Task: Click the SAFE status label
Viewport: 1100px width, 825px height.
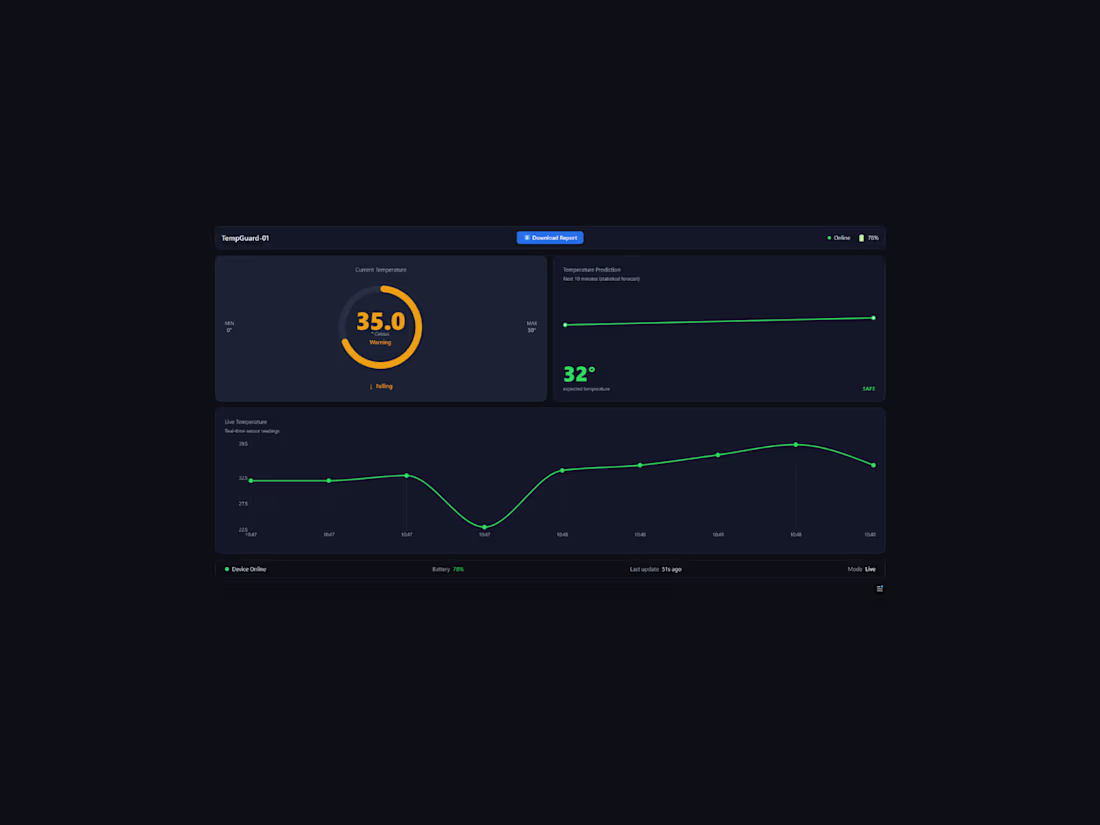Action: coord(868,389)
